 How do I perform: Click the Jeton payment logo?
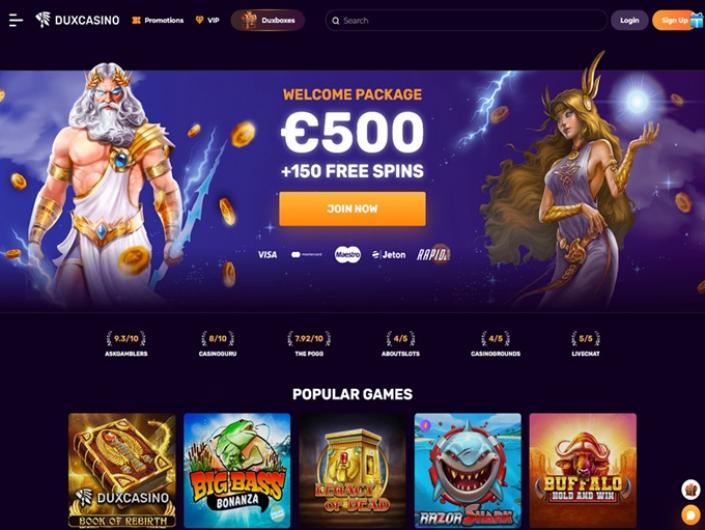389,254
